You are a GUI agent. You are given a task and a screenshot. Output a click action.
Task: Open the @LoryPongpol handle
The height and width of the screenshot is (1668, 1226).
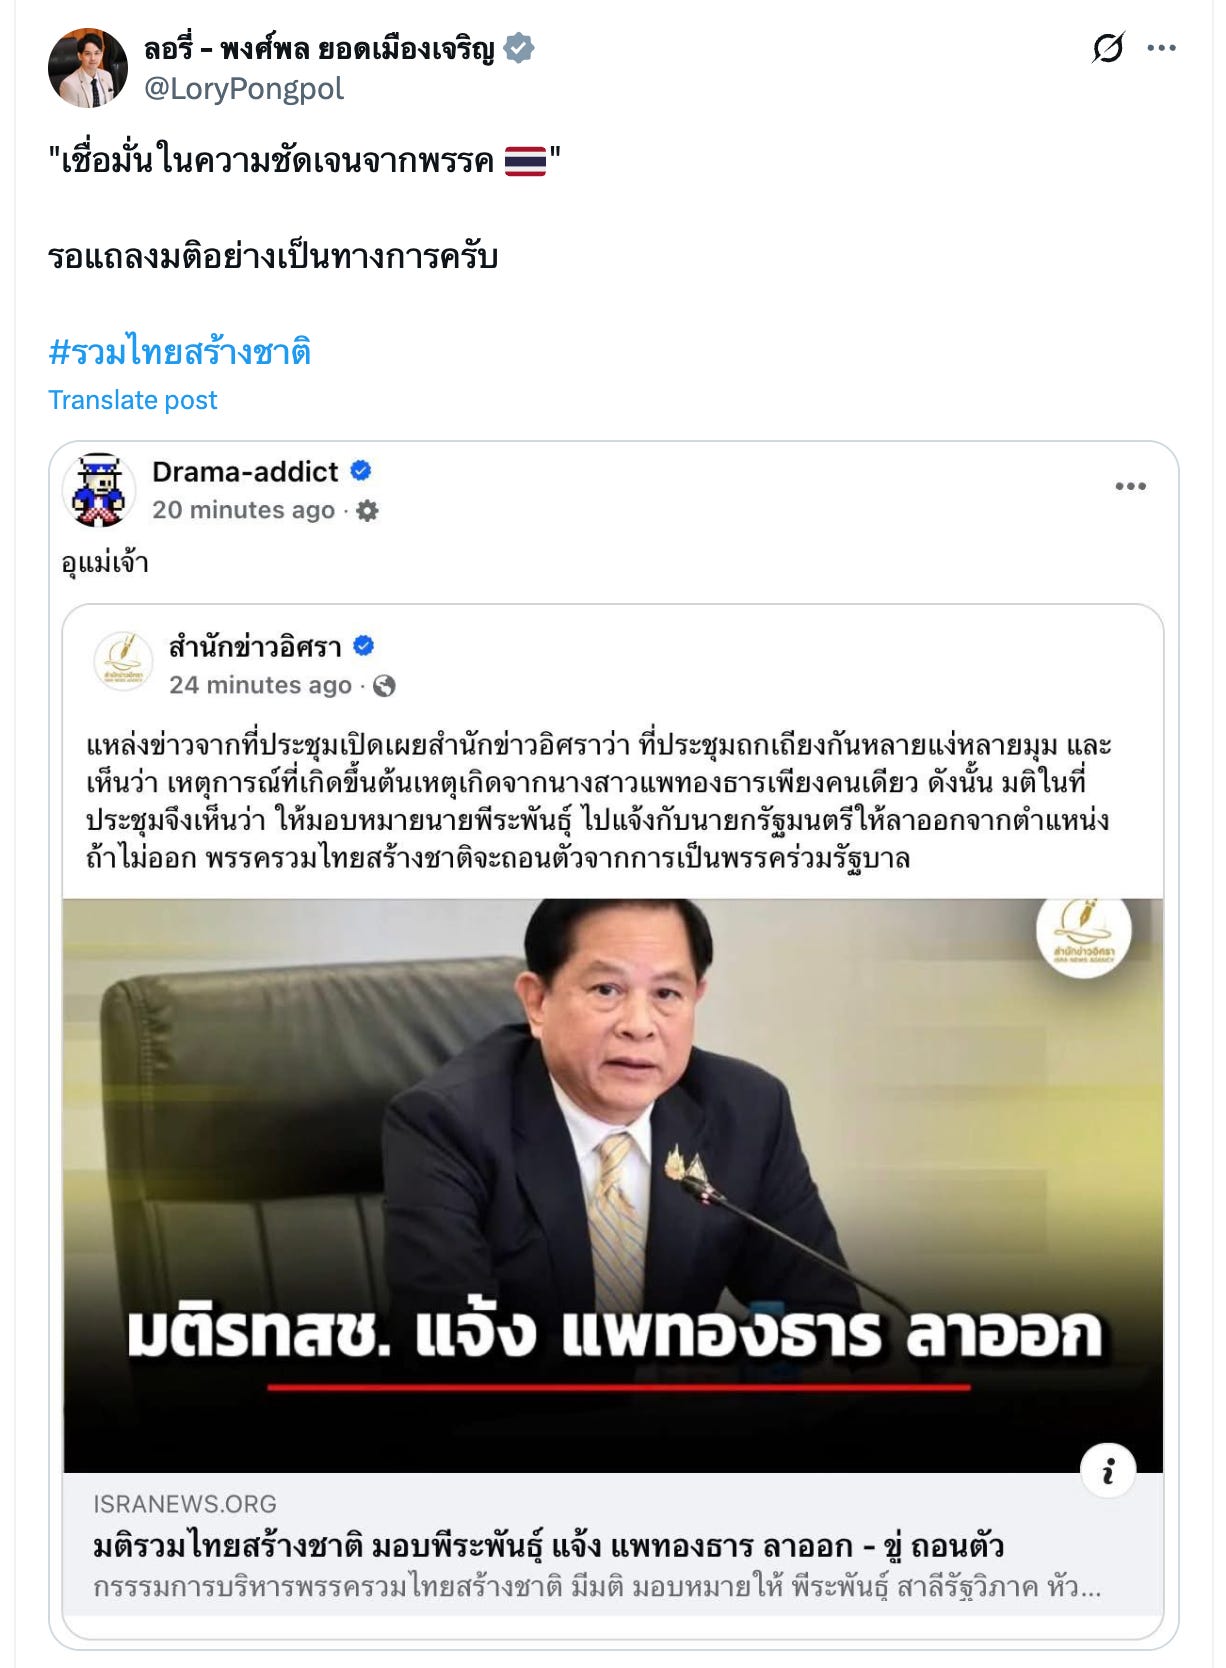click(244, 89)
